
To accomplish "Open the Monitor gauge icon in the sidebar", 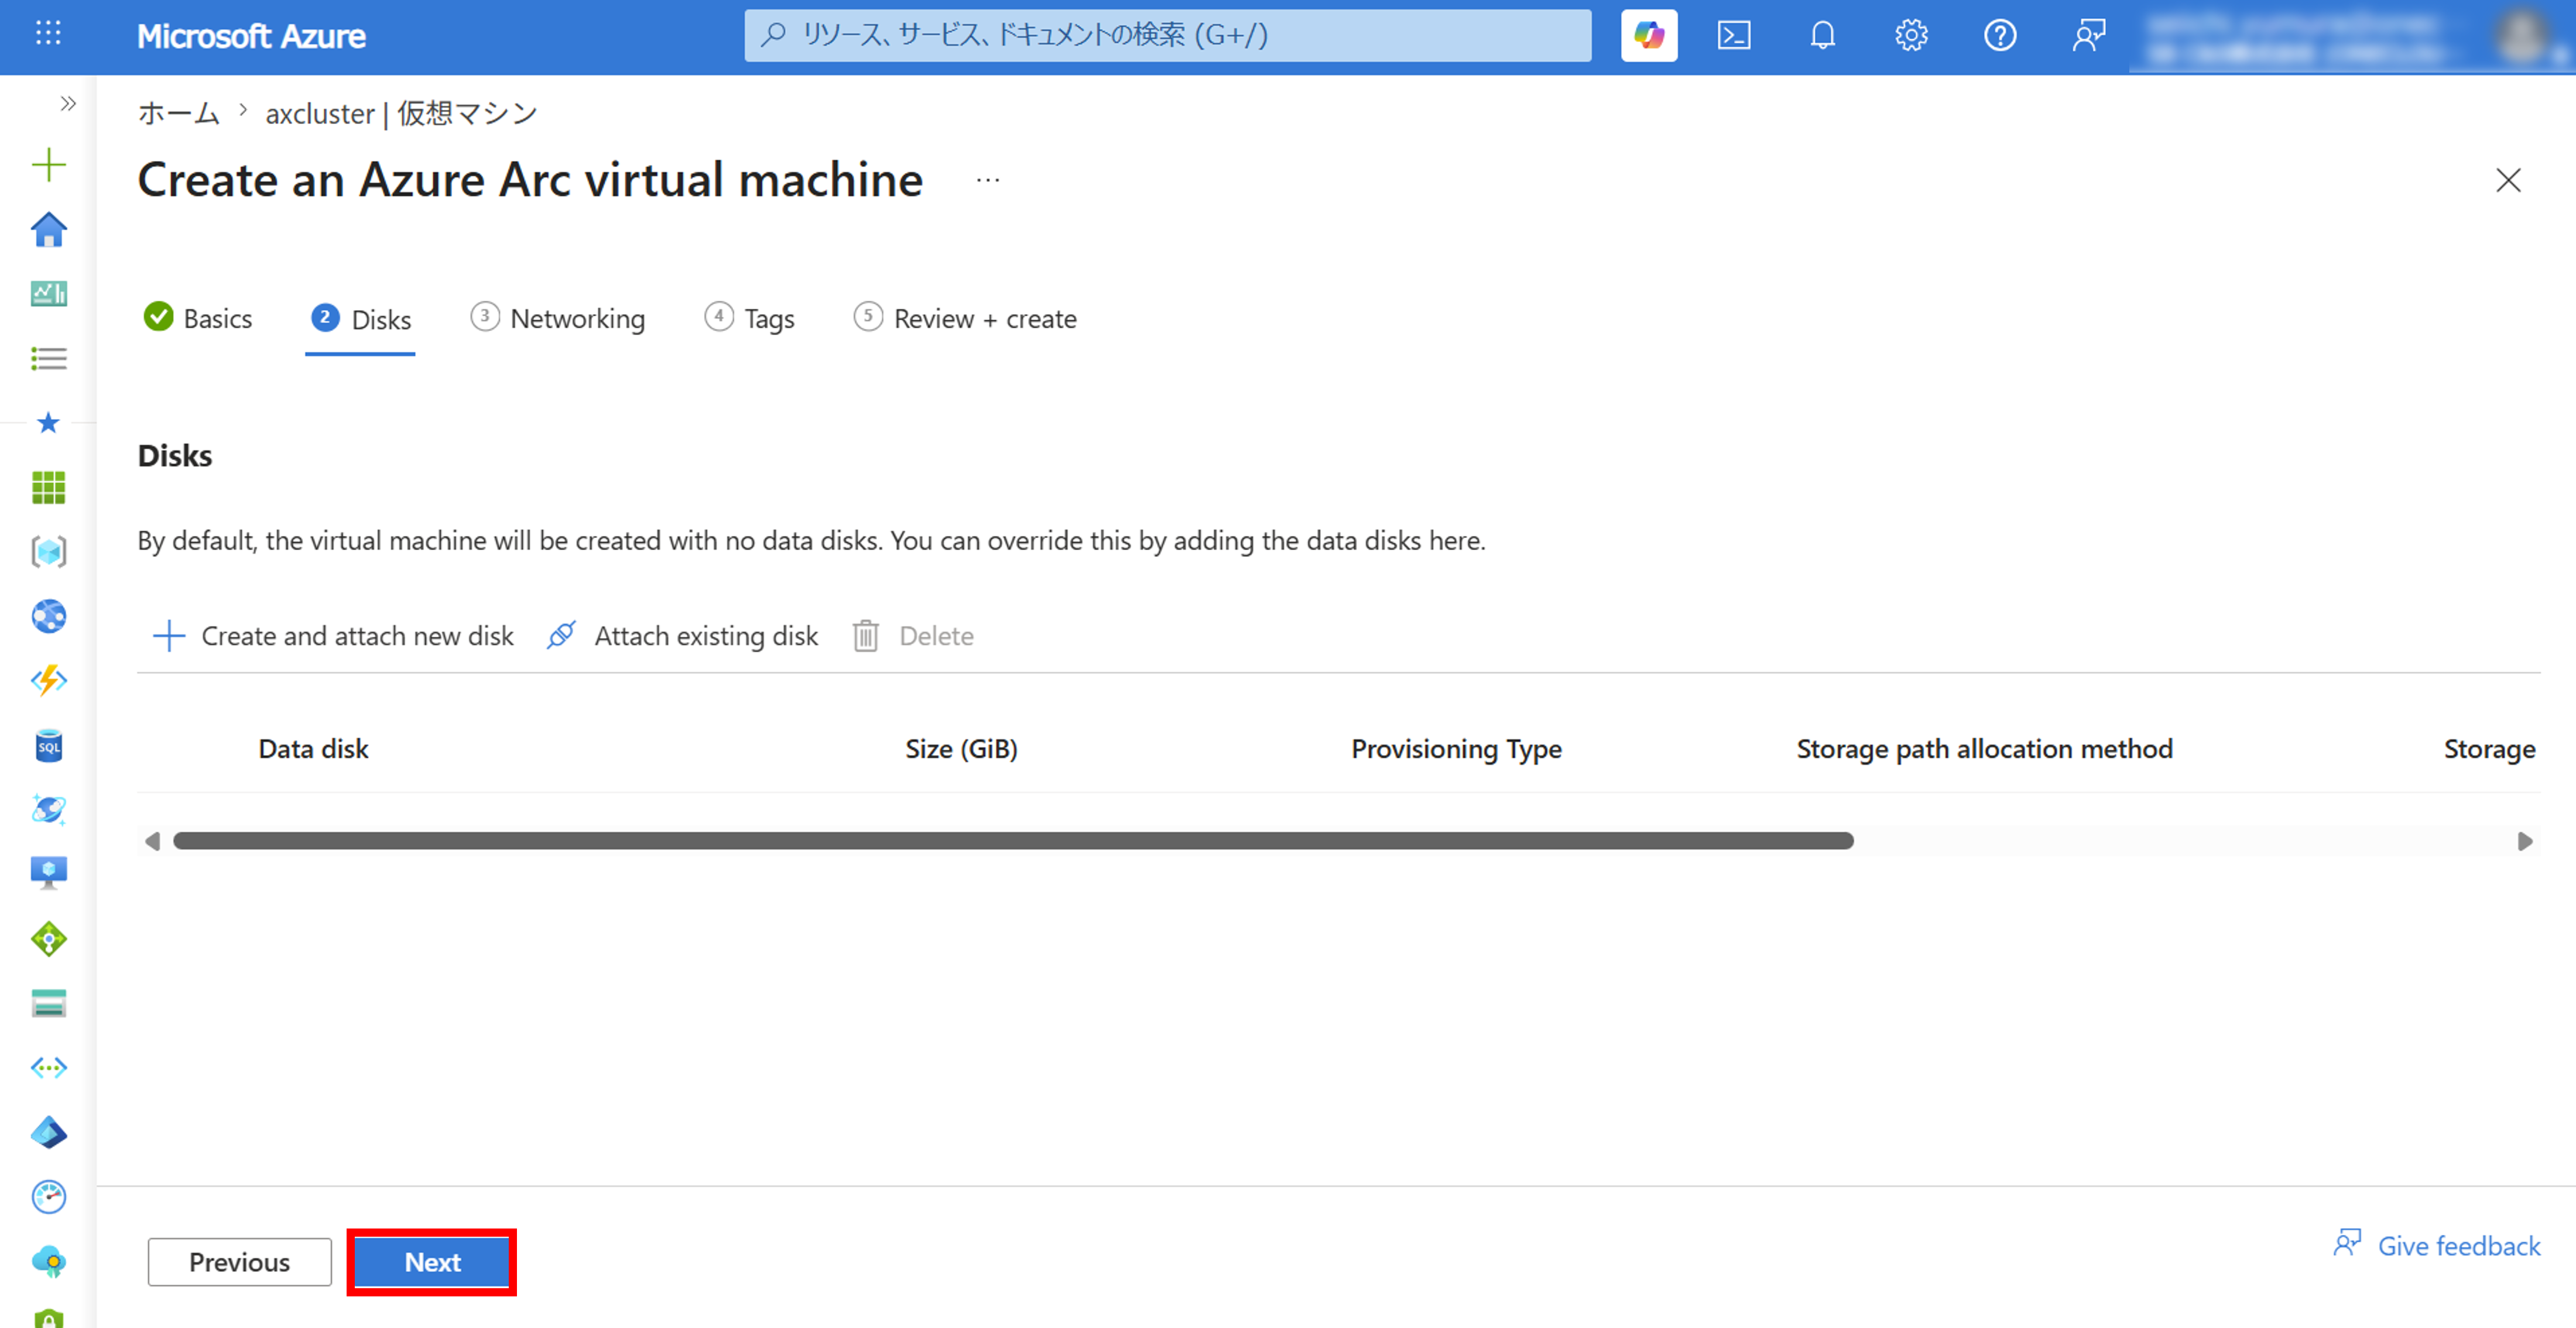I will 48,1197.
